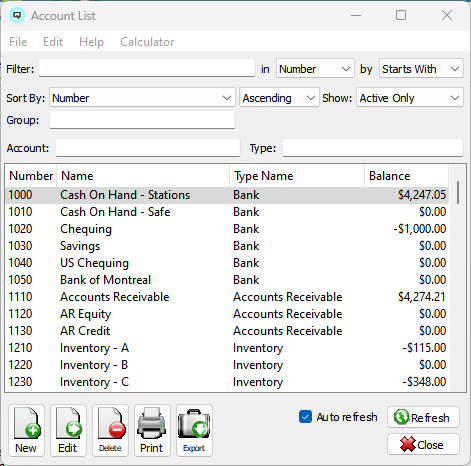Viewport: 471px width, 466px height.
Task: Change the Ascending sort order dropdown
Action: (279, 98)
